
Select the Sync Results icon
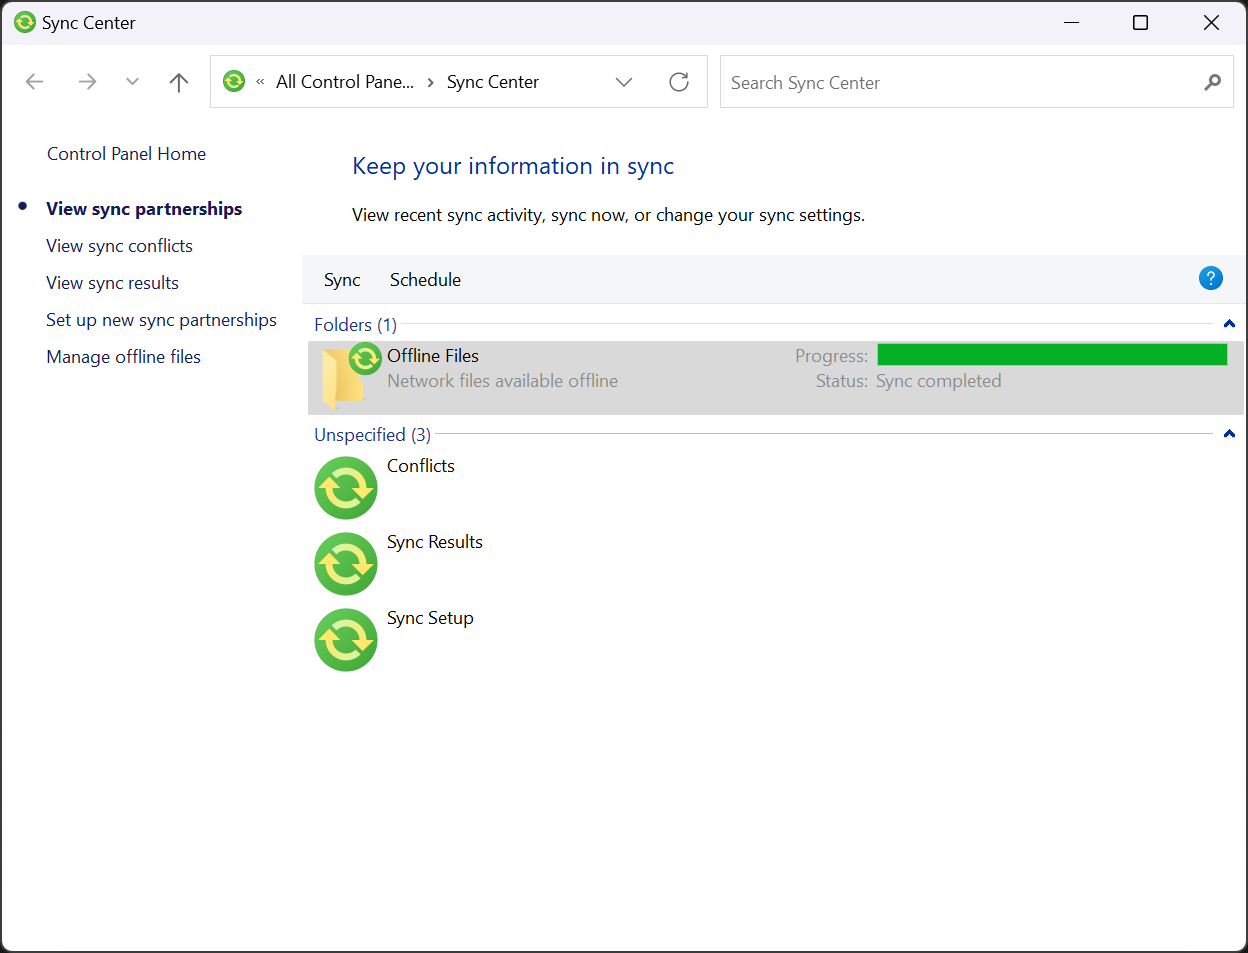(x=346, y=564)
